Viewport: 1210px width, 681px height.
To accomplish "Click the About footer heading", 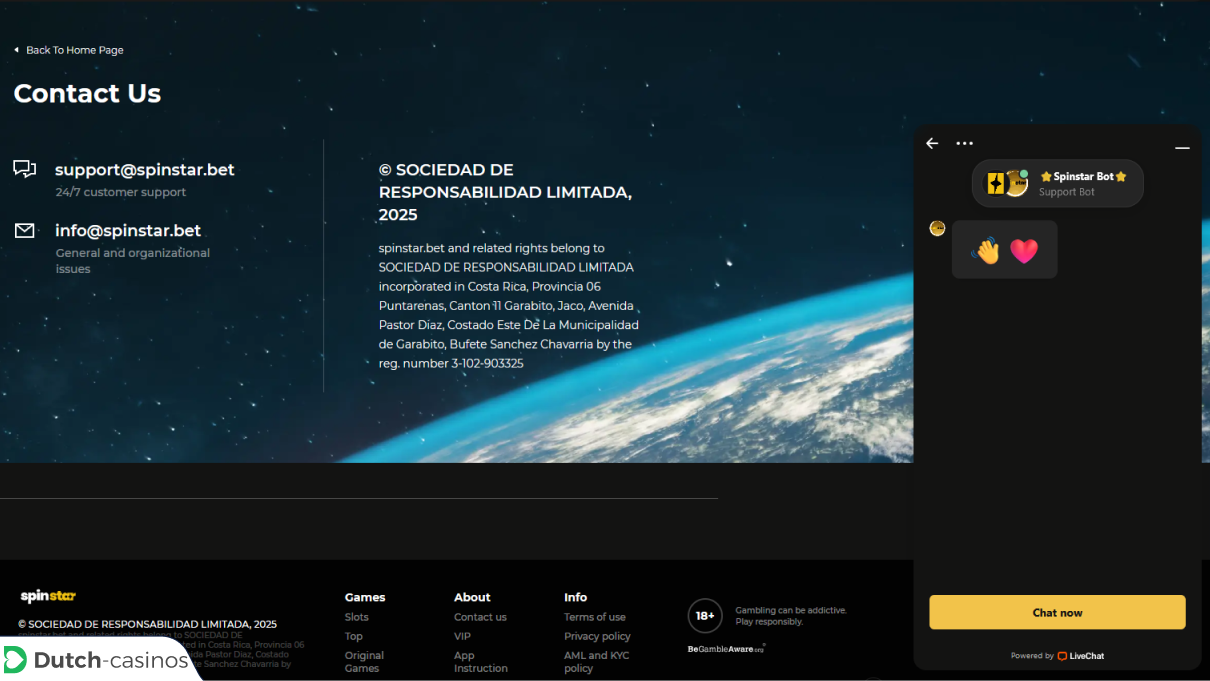I will point(472,597).
